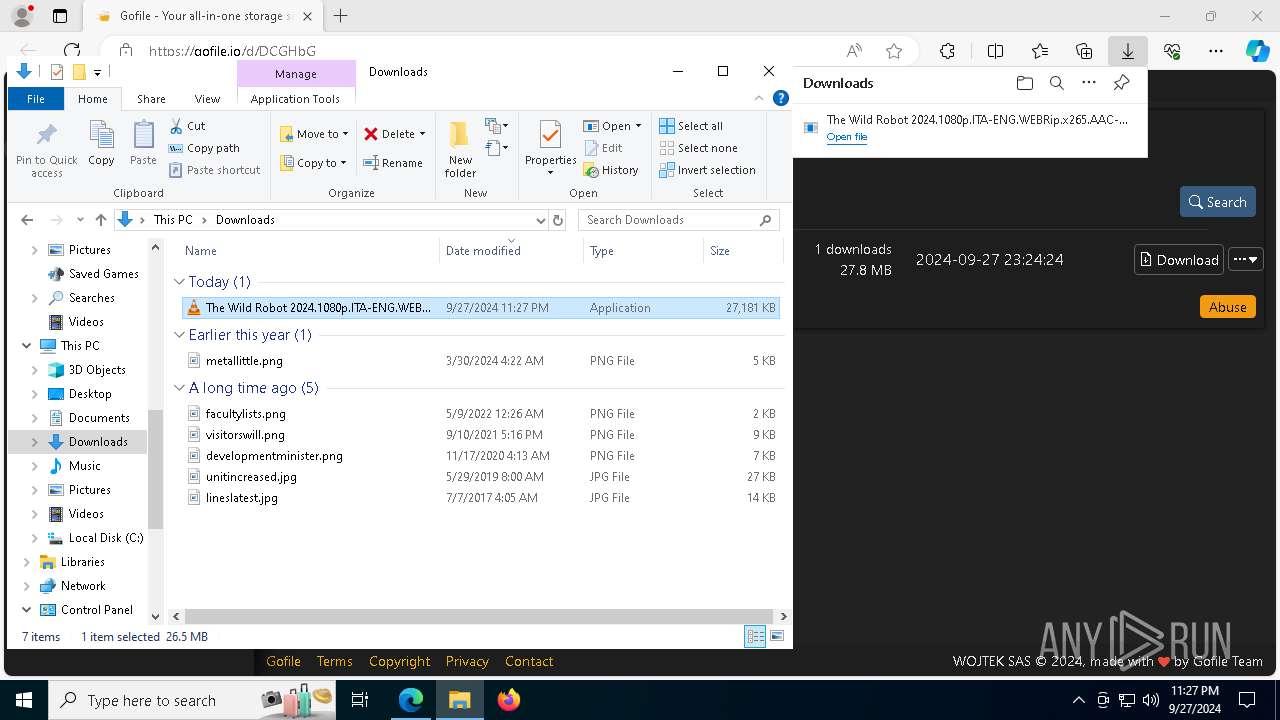
Task: Click the Gofile browser tab
Action: point(205,16)
